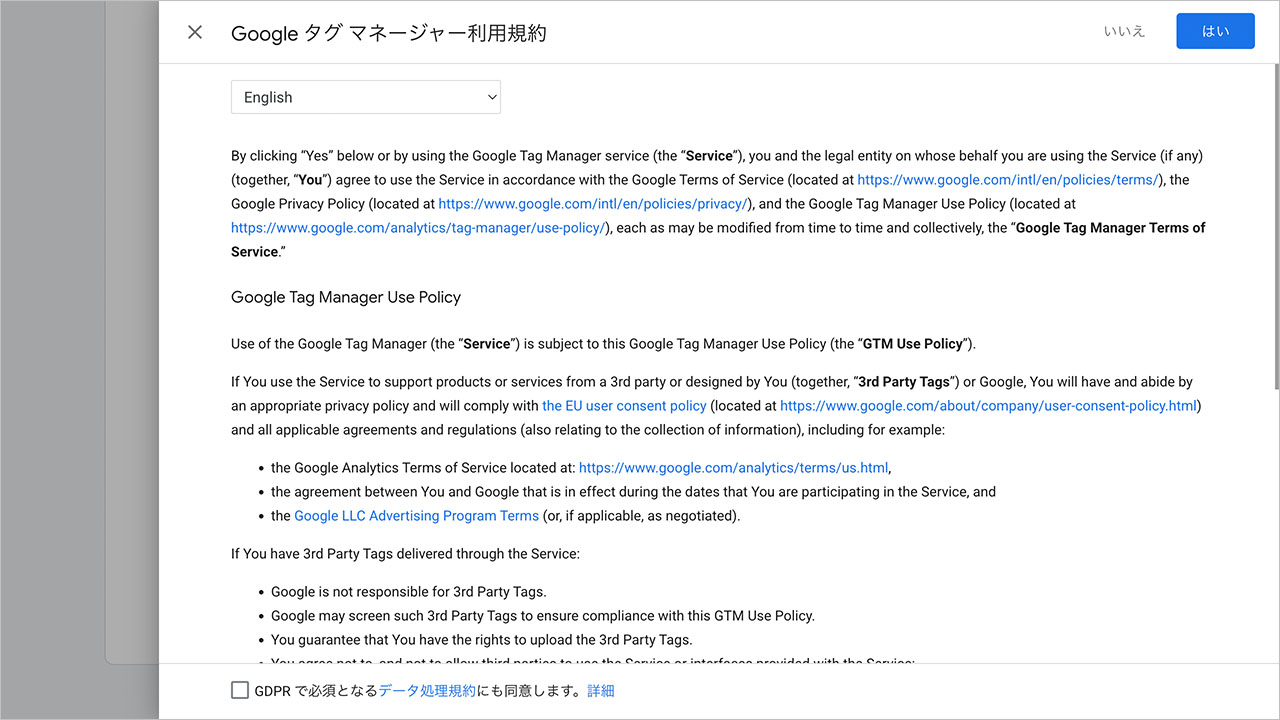Open the Google Privacy Policy link
The width and height of the screenshot is (1280, 720).
(x=594, y=203)
